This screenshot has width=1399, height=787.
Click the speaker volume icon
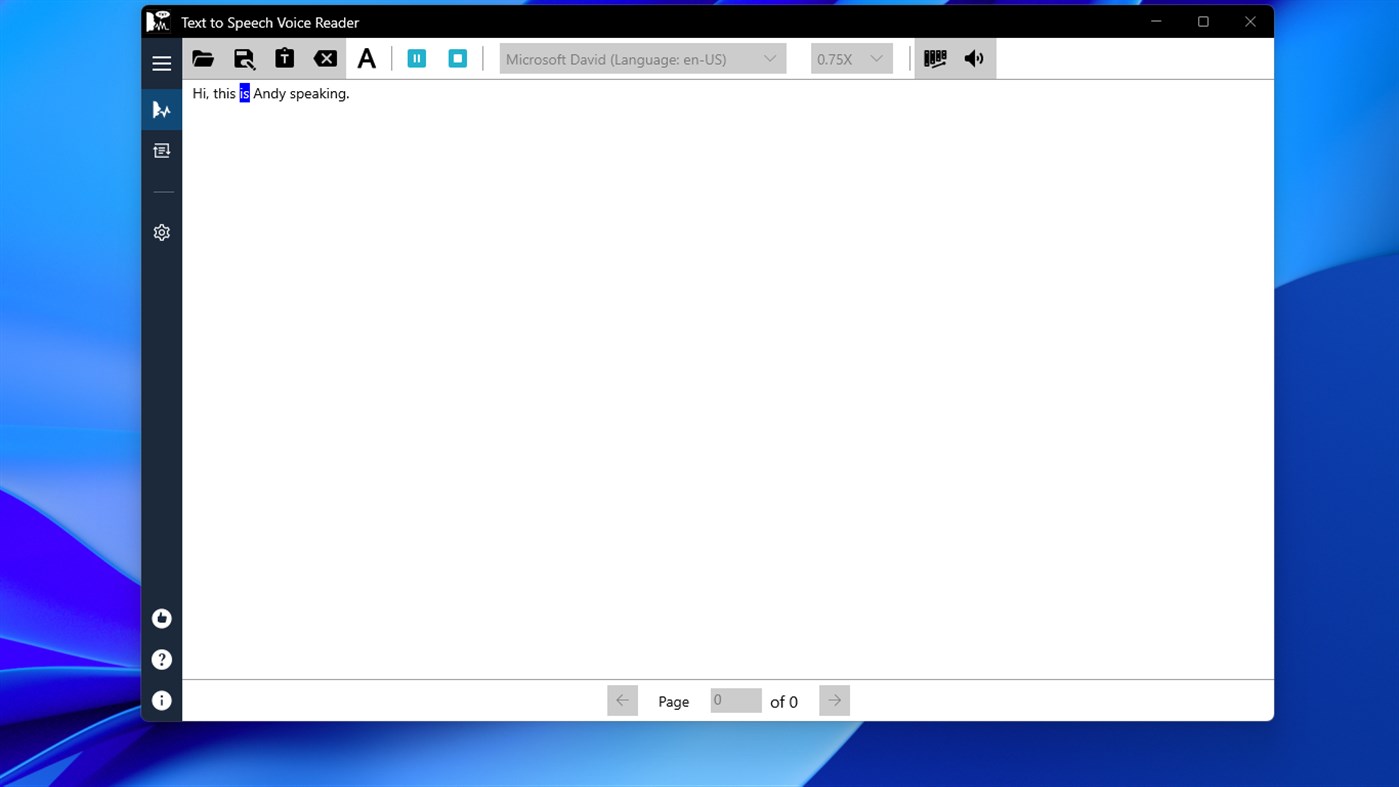coord(974,59)
